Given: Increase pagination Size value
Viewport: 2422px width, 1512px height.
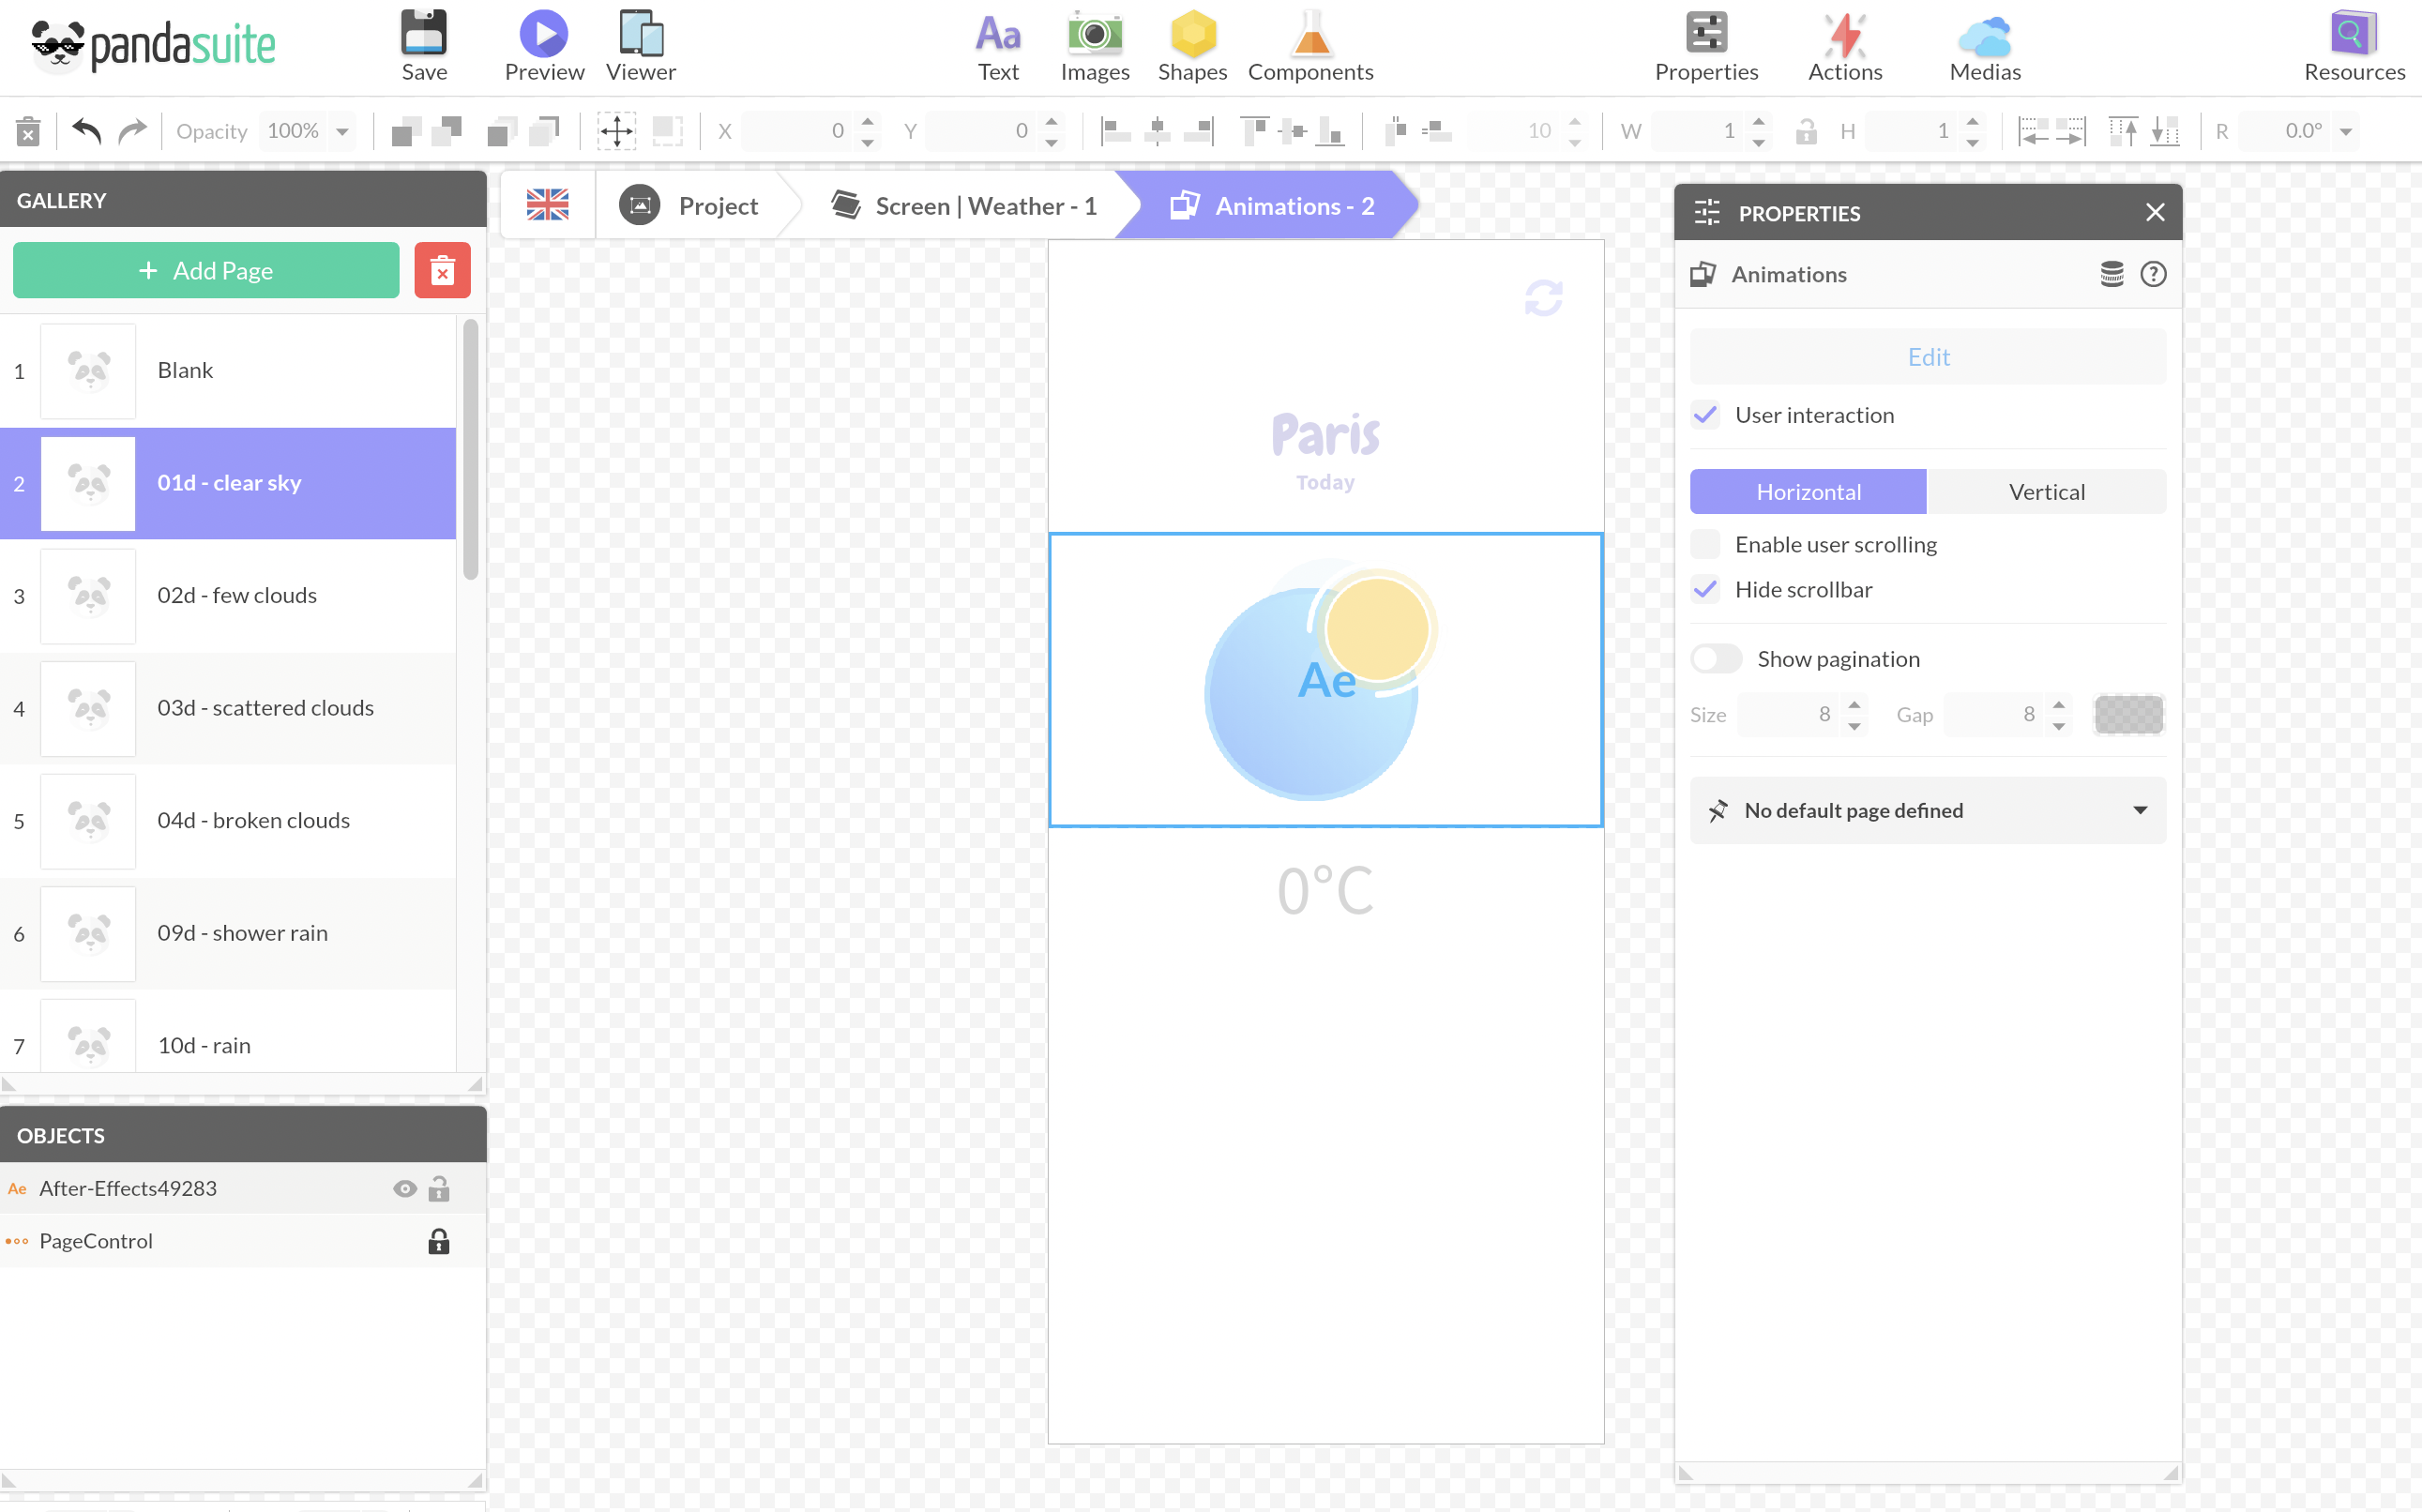Looking at the screenshot, I should click(1854, 705).
